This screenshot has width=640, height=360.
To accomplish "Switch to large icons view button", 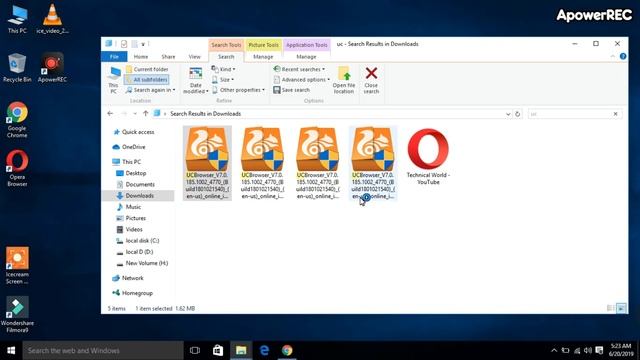I will 621,309.
